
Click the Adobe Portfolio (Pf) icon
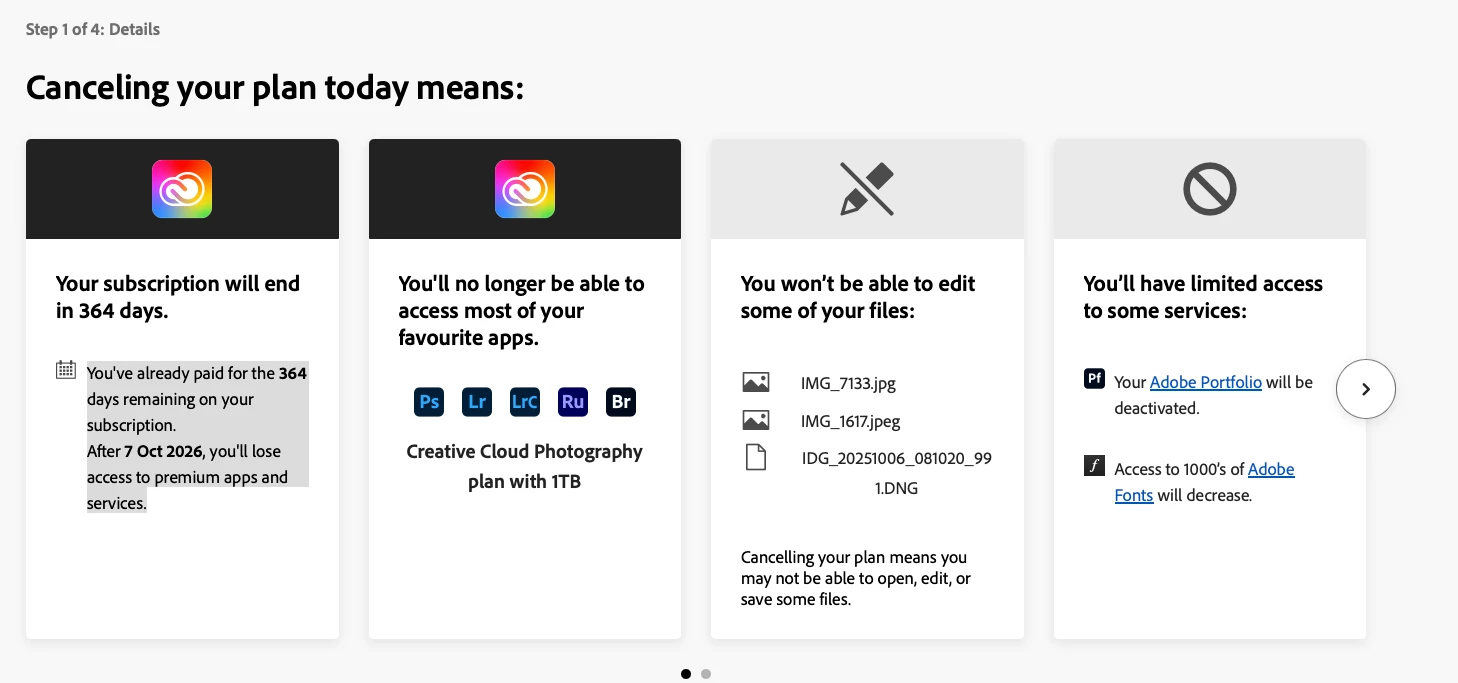(1095, 379)
